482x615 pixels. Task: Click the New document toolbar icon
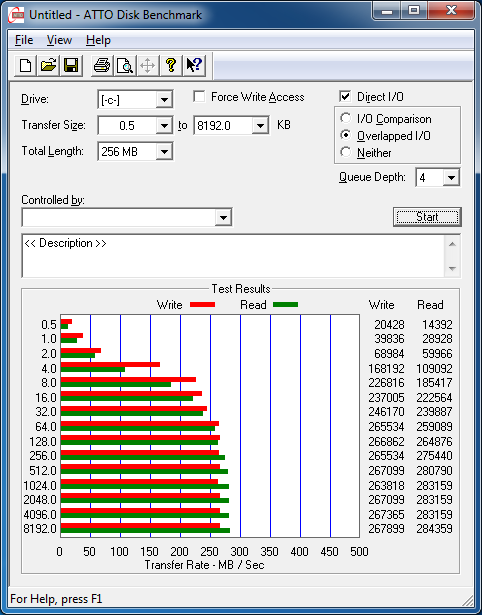(25, 65)
